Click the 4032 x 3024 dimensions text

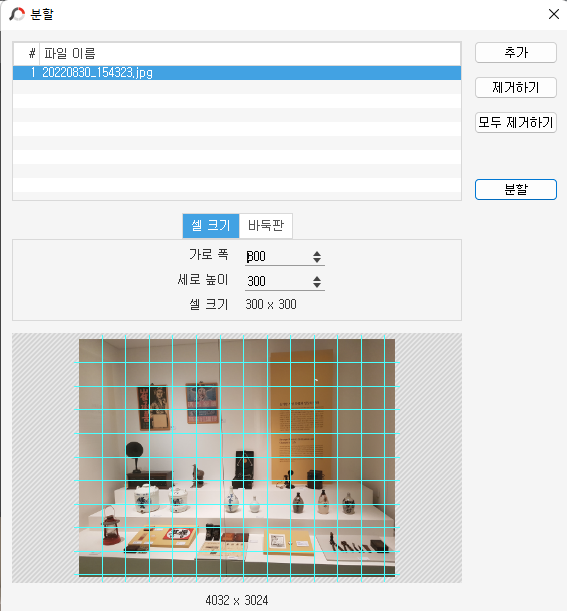[x=237, y=600]
